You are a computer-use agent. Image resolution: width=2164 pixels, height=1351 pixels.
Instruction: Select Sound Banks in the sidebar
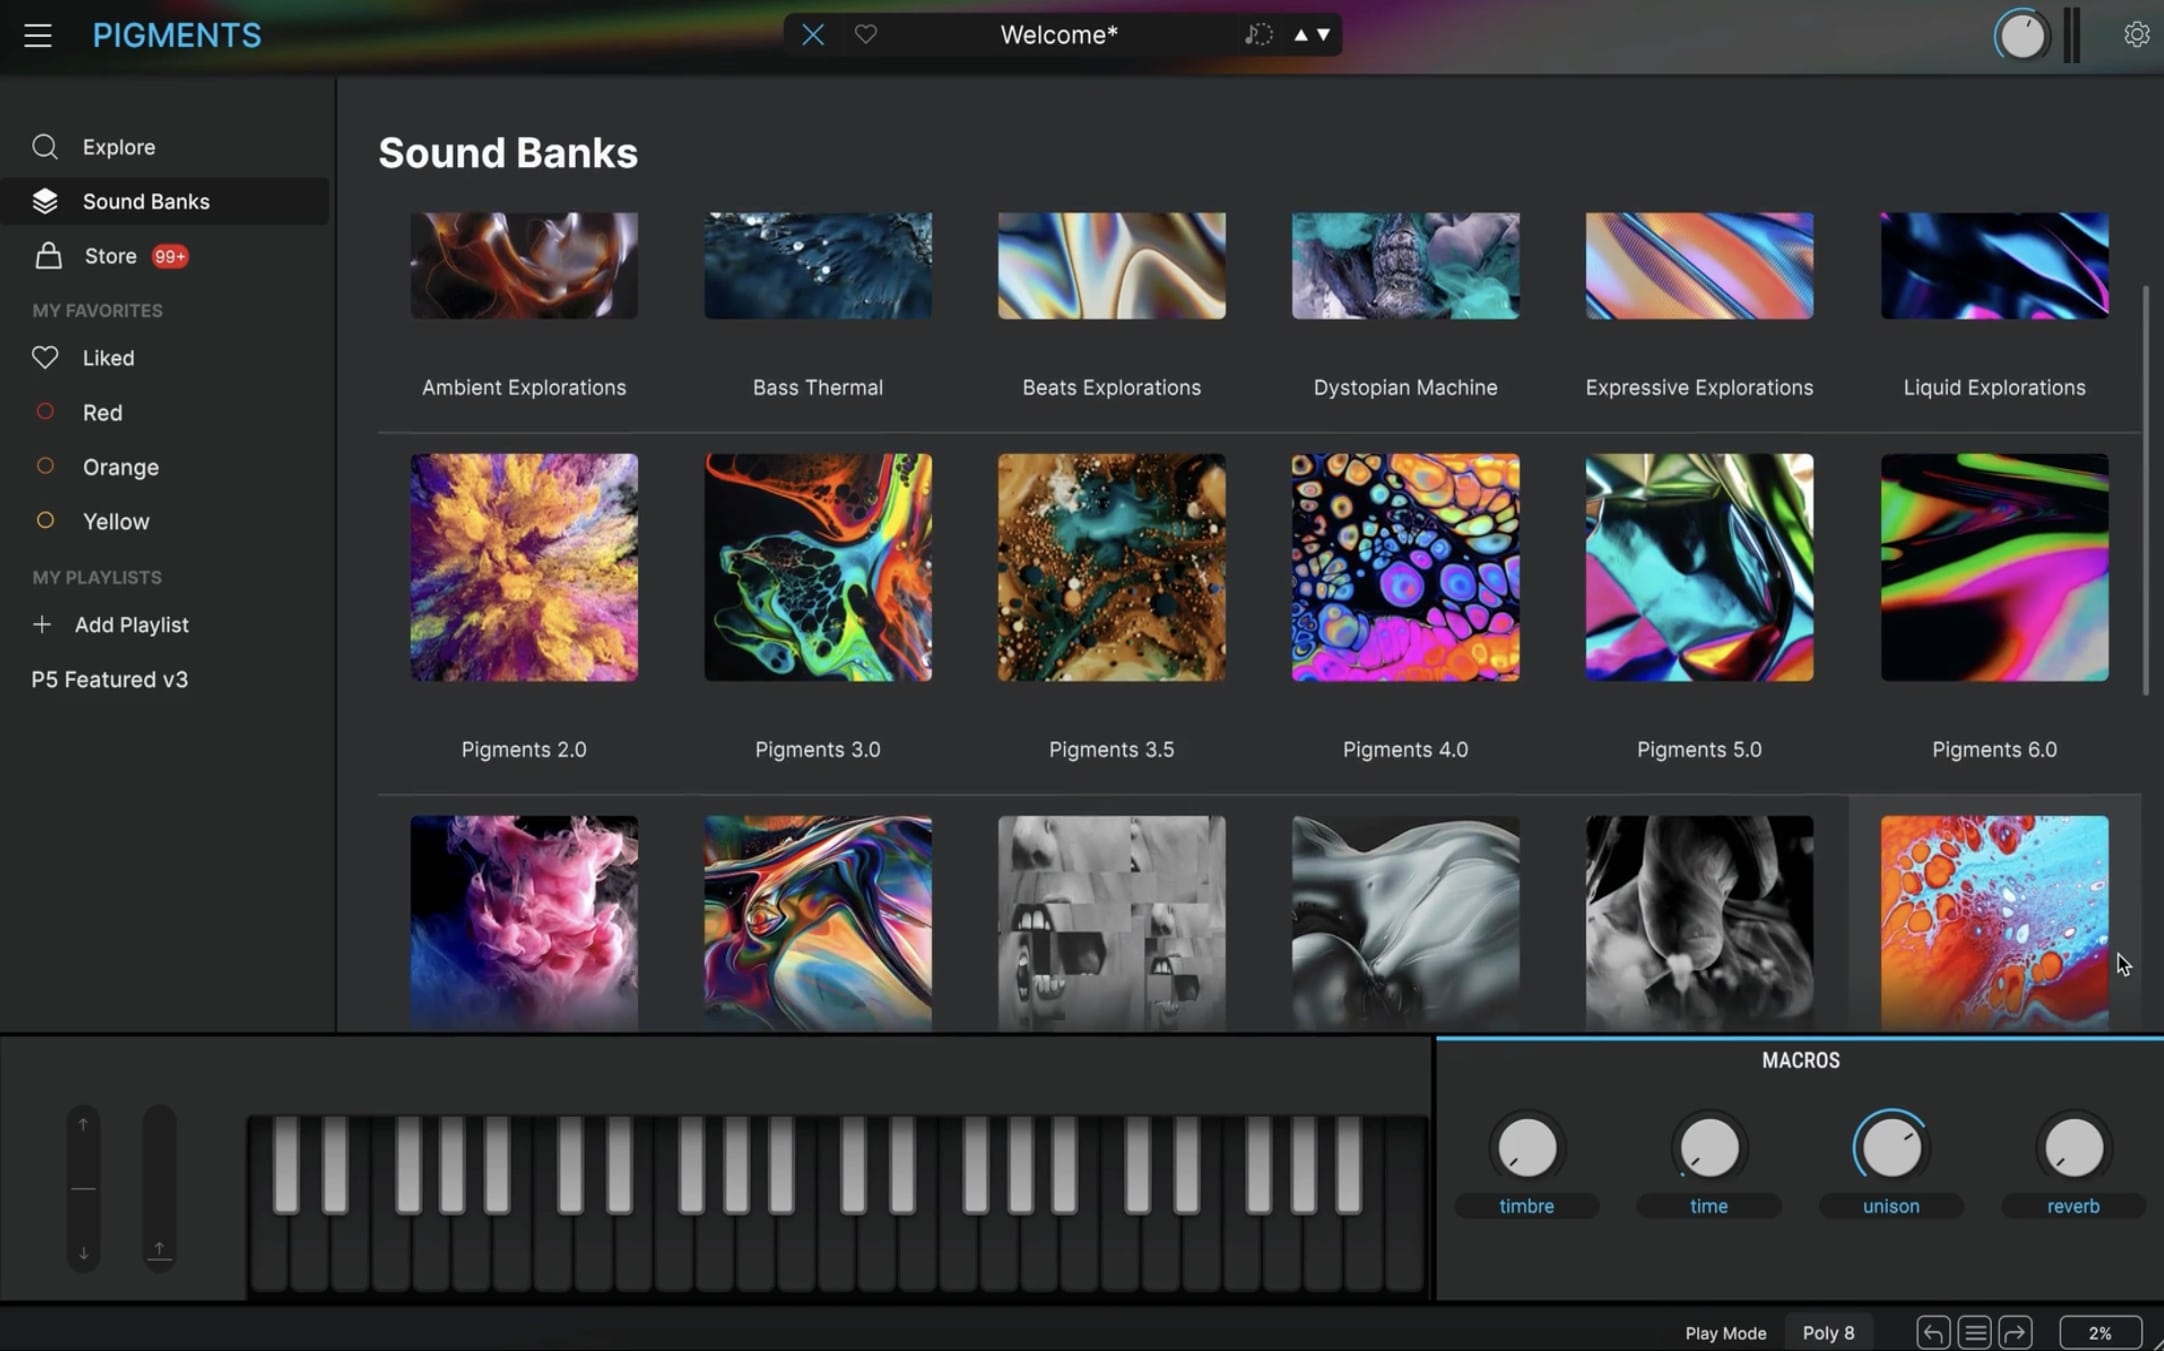point(146,201)
